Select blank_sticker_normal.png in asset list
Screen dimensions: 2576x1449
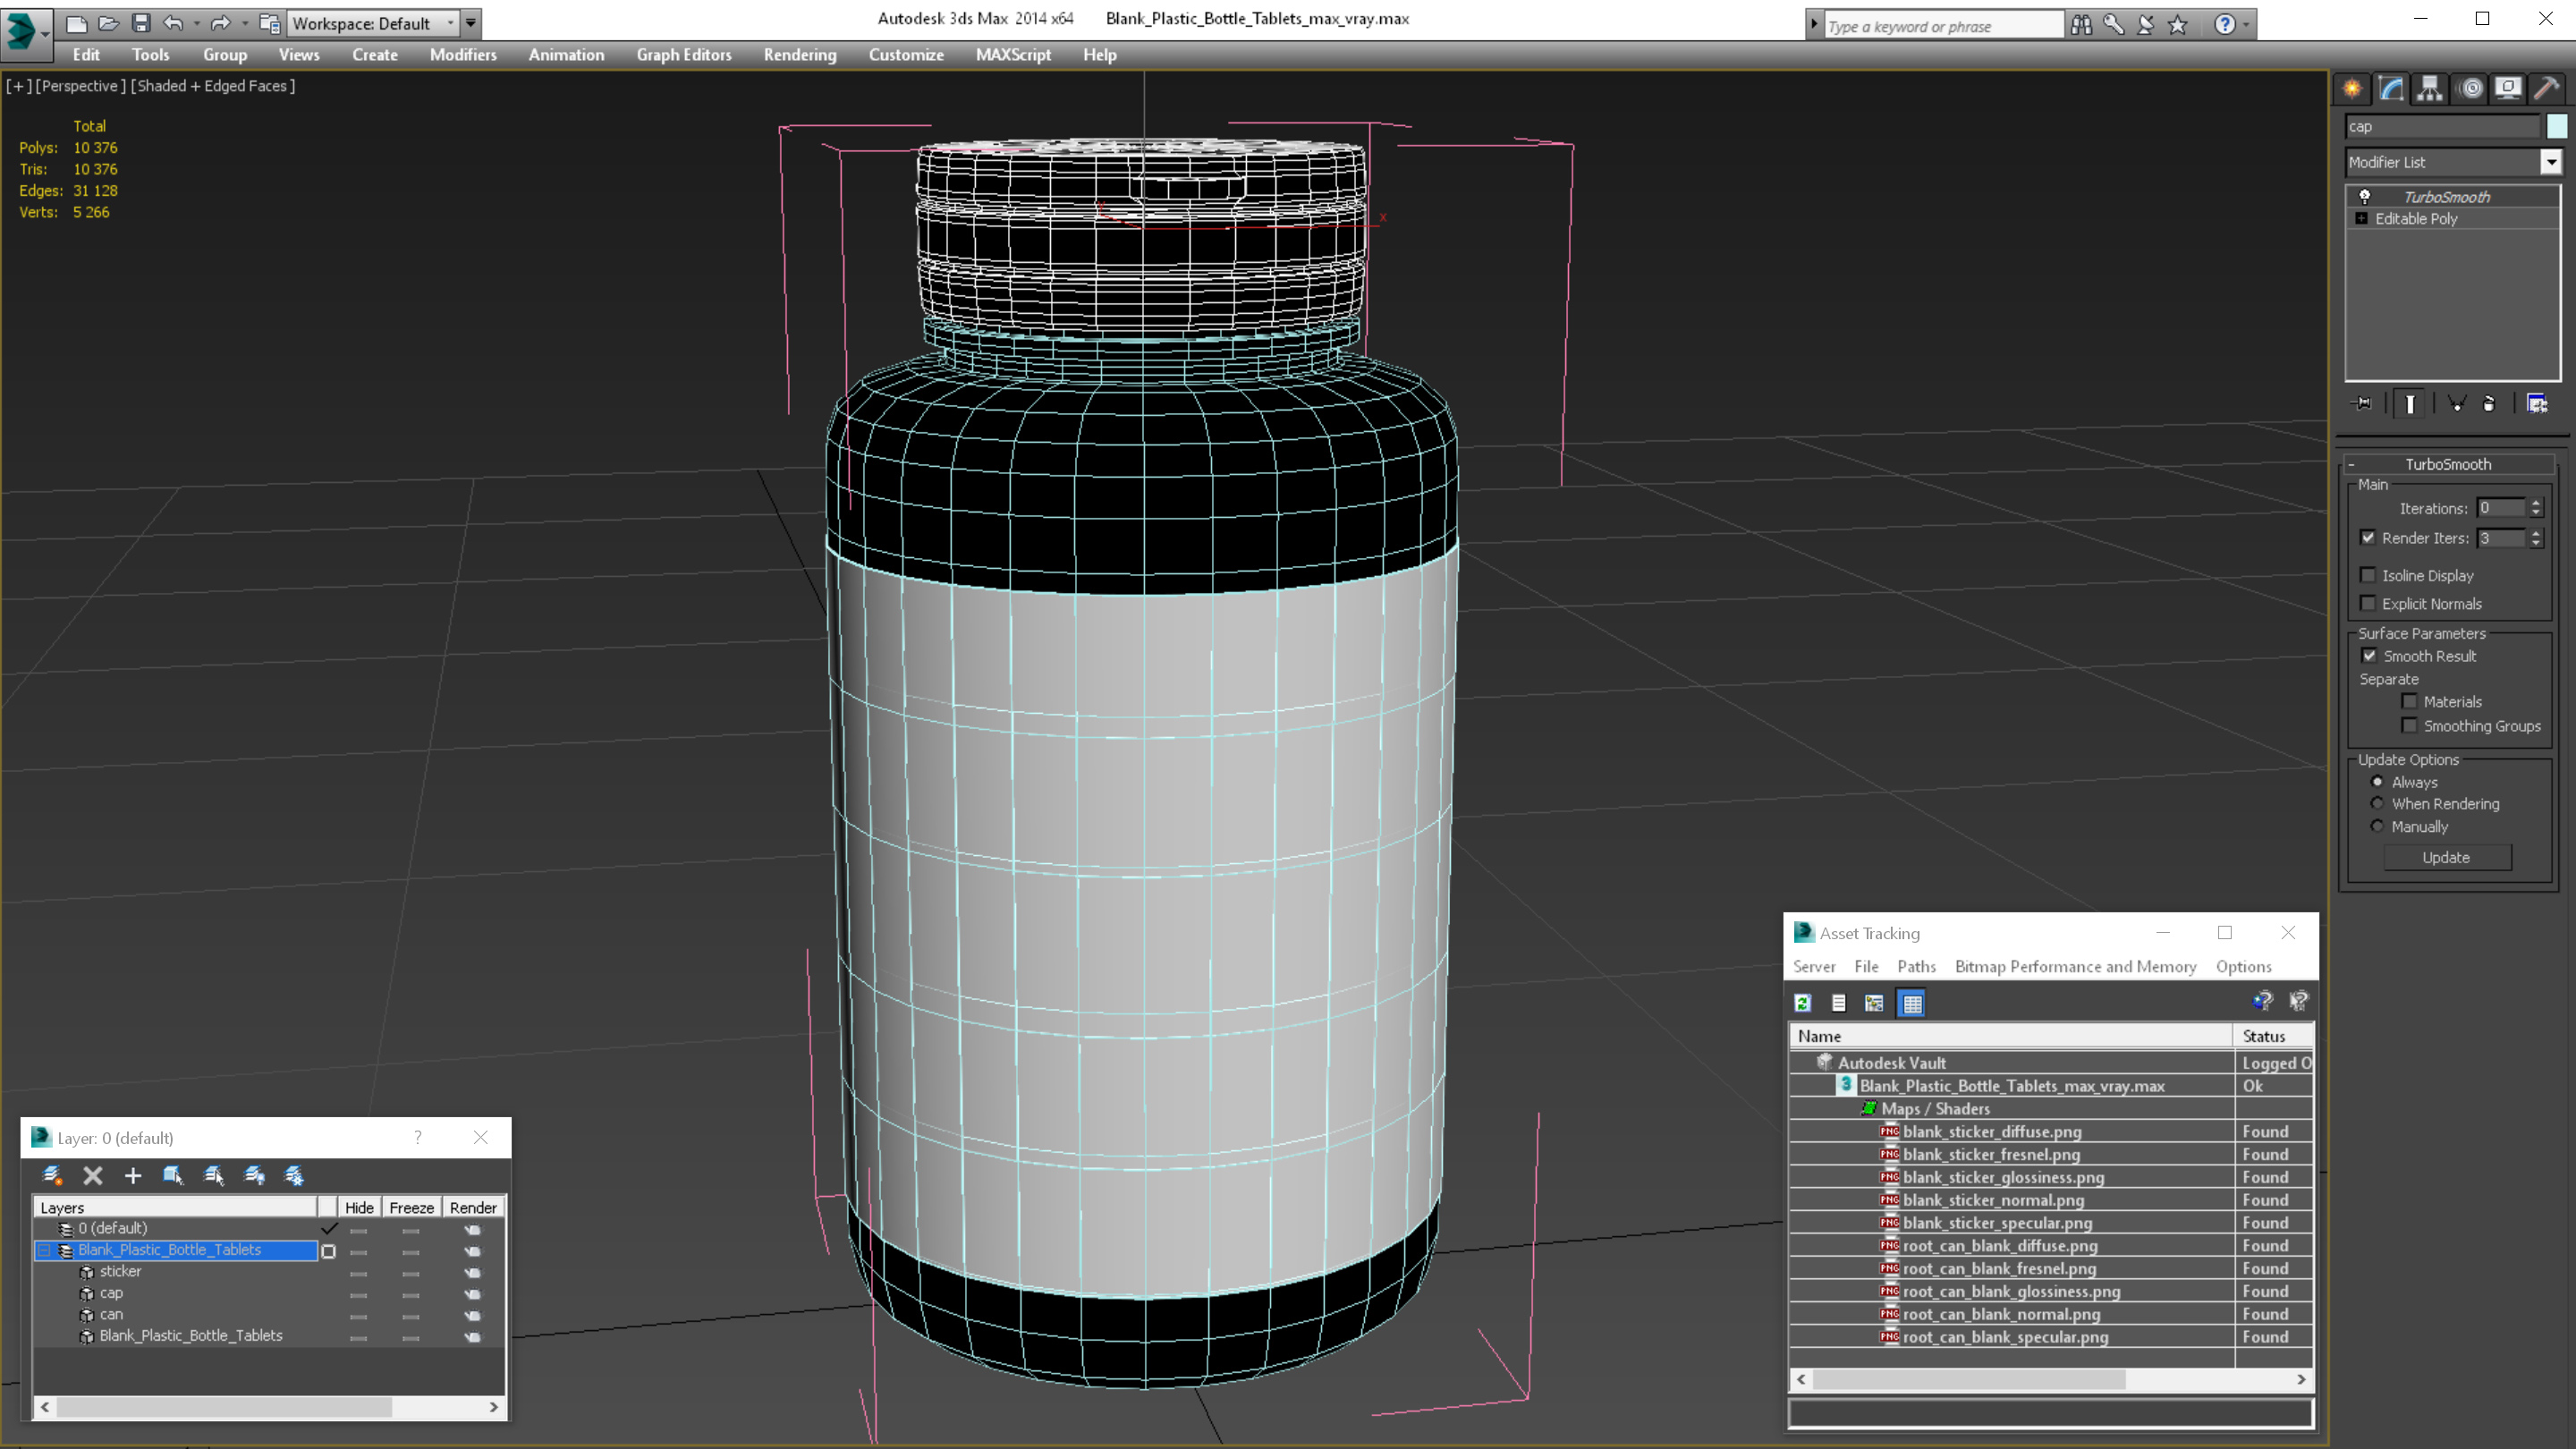coord(1993,1200)
